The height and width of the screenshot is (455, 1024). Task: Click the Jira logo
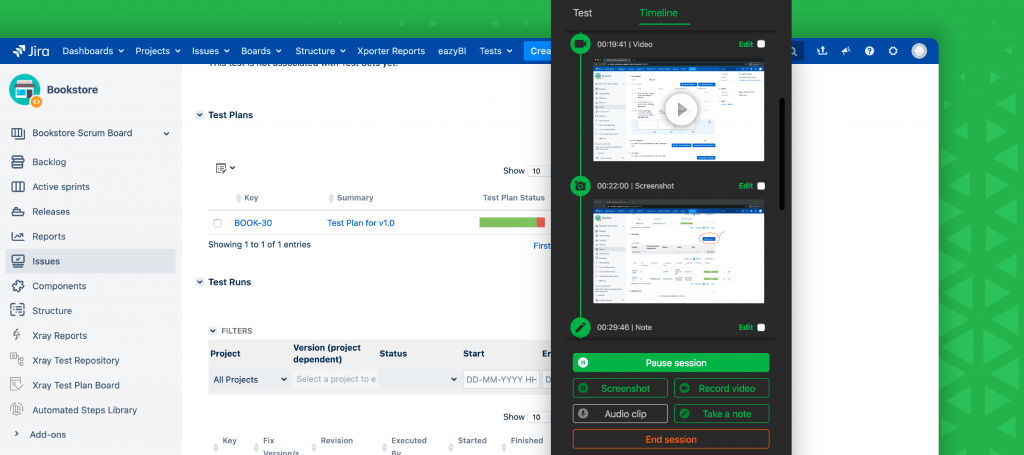tap(31, 51)
